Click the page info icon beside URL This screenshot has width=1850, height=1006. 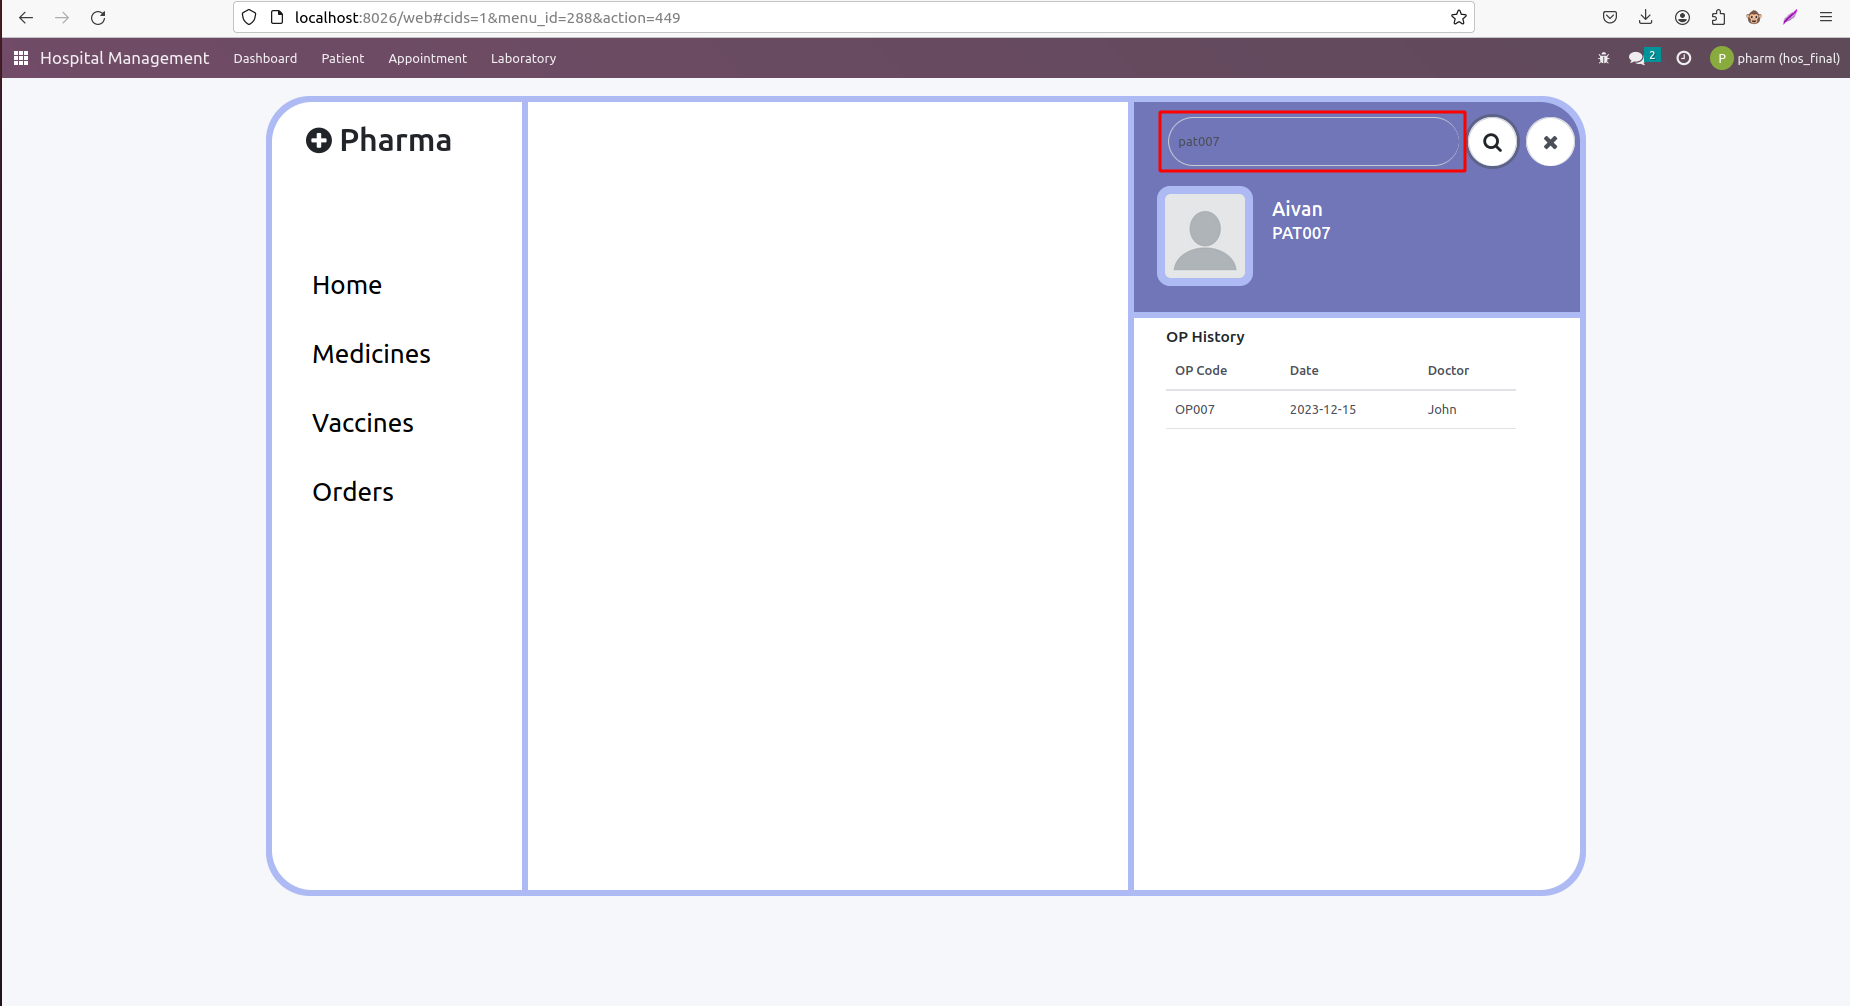point(277,17)
